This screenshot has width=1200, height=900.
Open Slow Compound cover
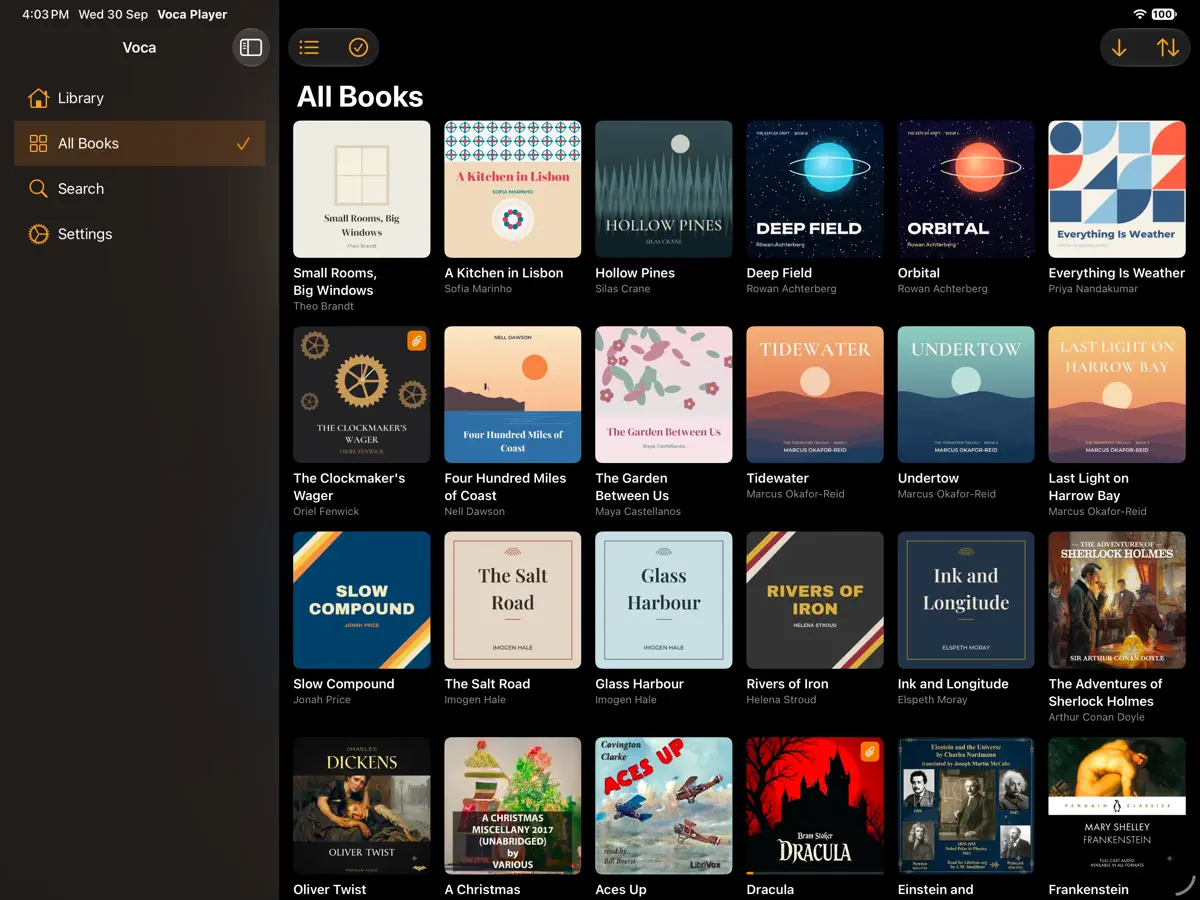[362, 600]
